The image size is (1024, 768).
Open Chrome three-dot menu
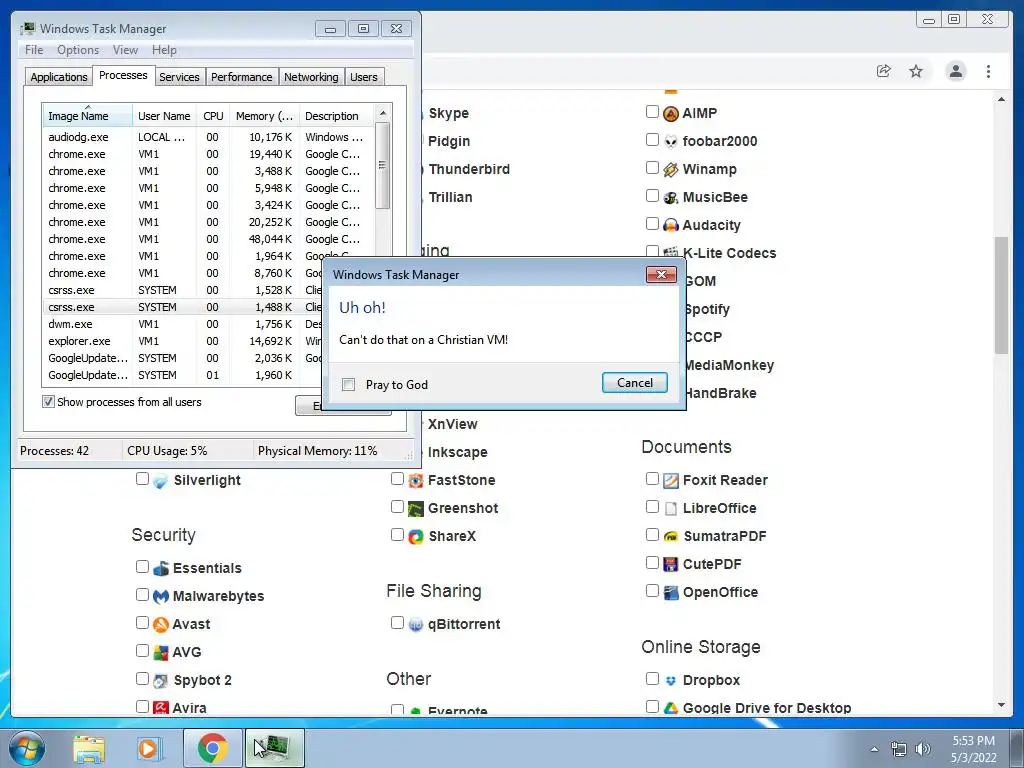coord(989,71)
